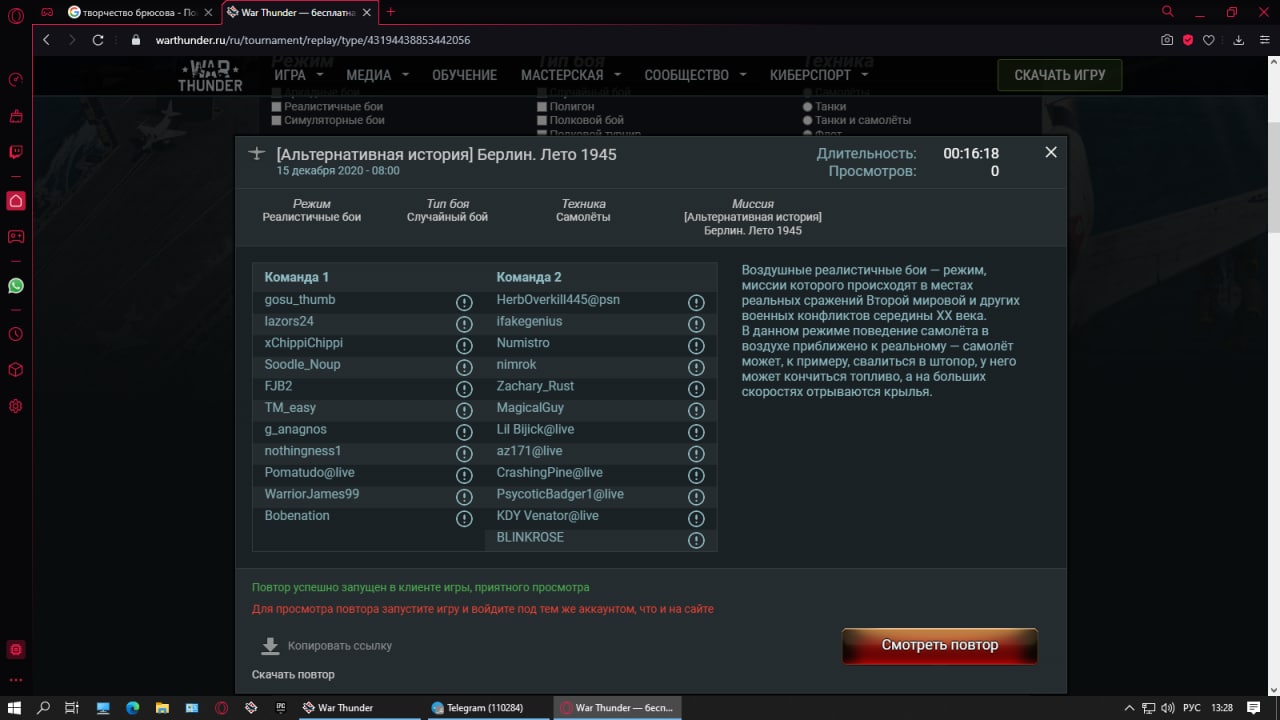Click the РУС language indicator
This screenshot has width=1280, height=720.
click(x=1192, y=708)
